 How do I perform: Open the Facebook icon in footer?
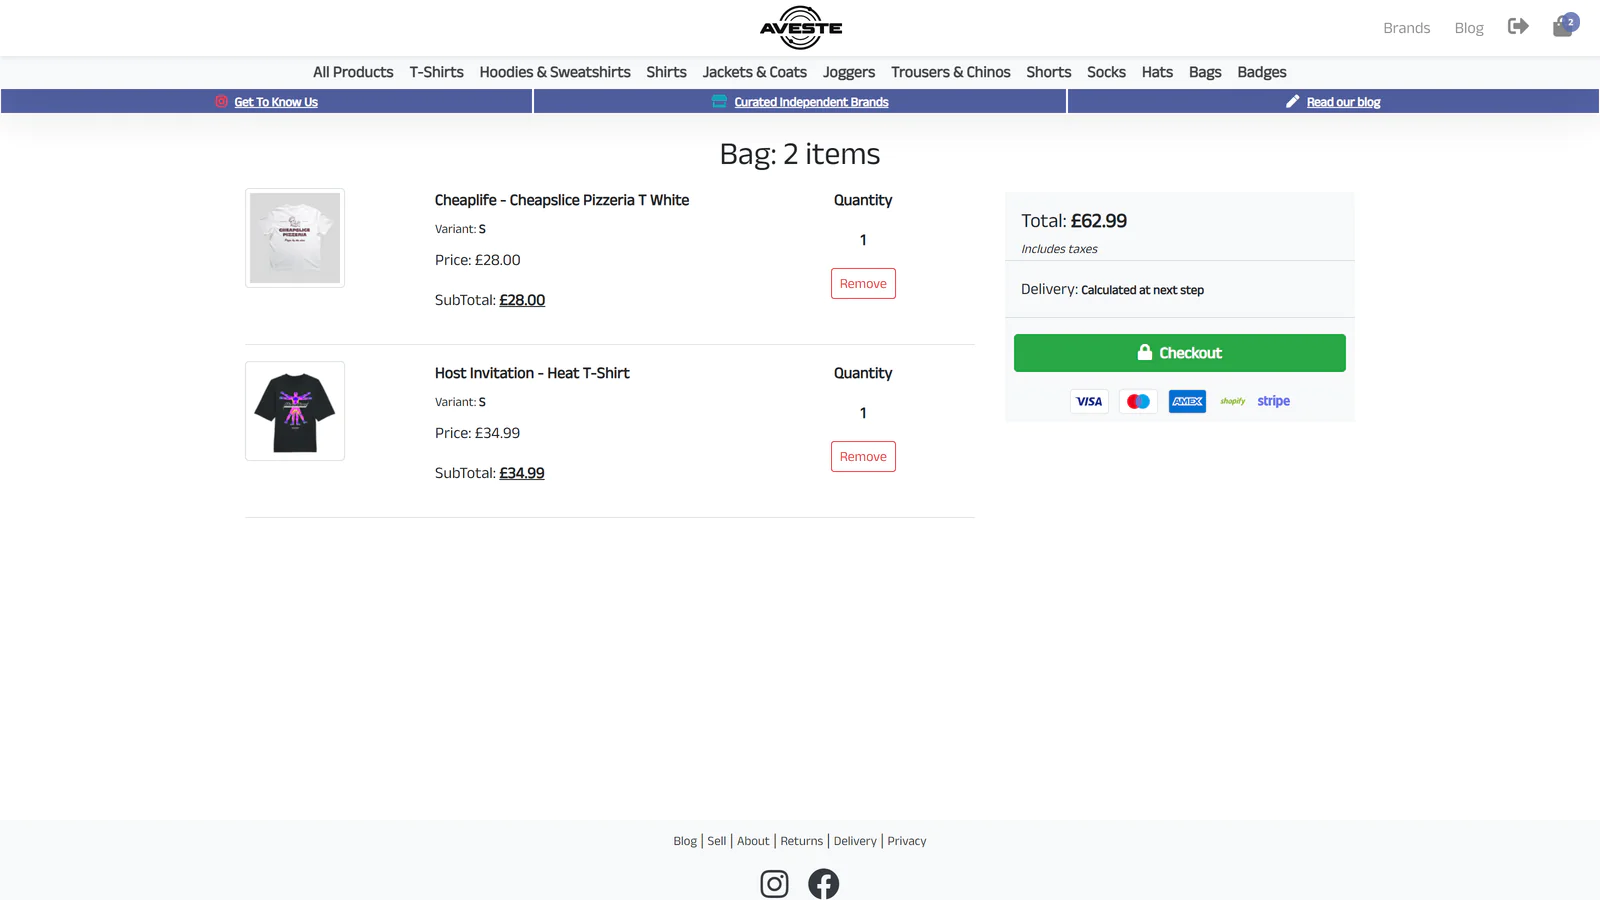tap(823, 884)
